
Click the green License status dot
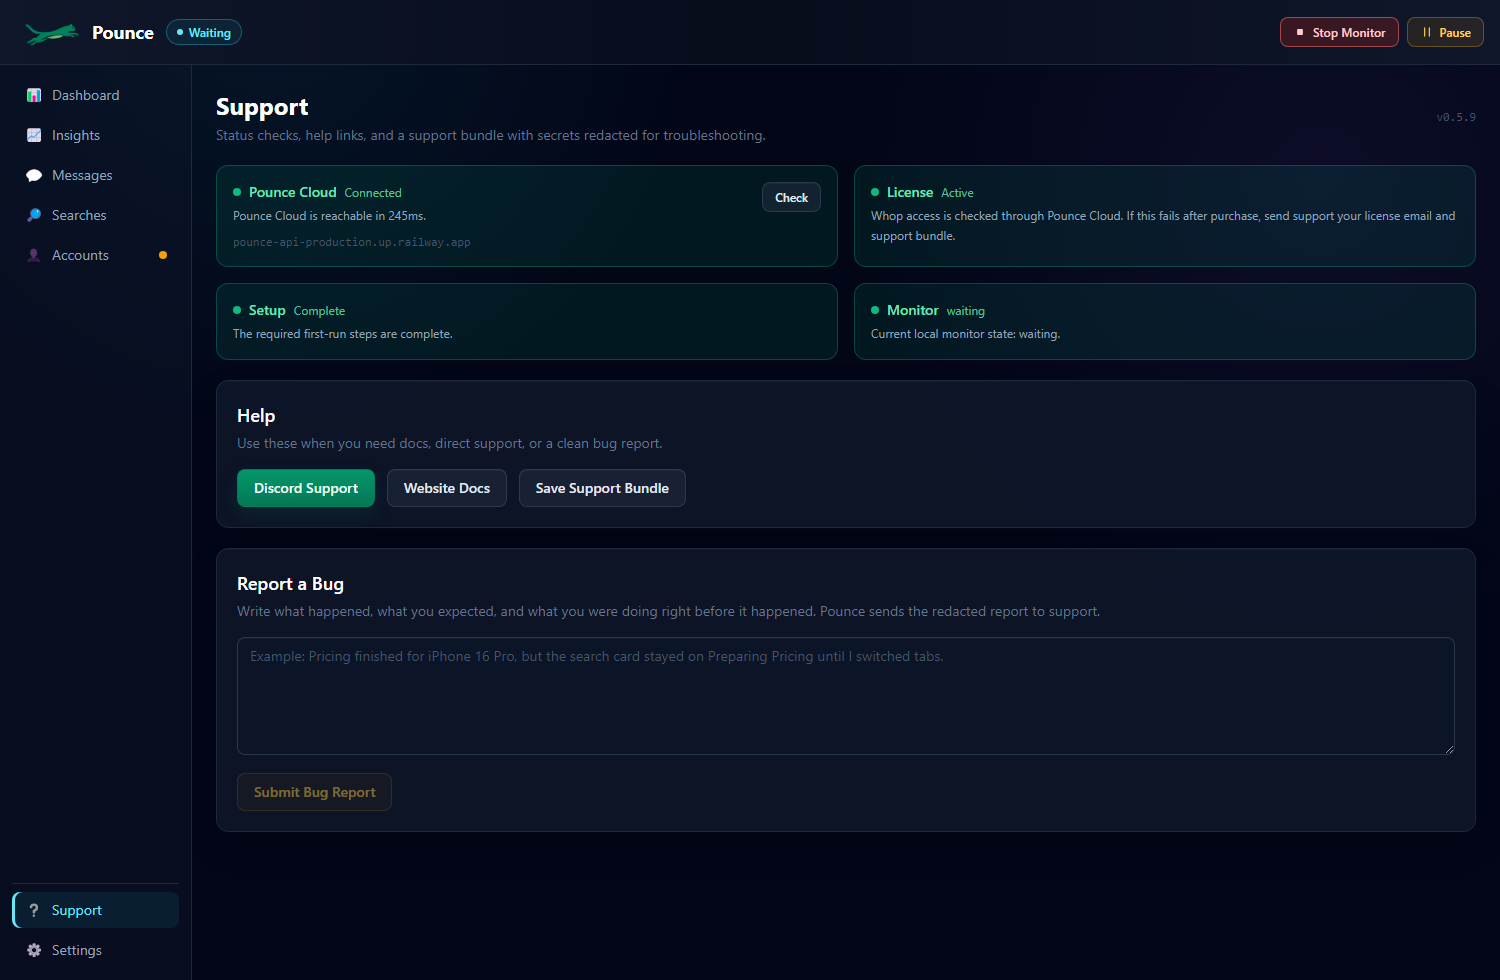tap(875, 192)
